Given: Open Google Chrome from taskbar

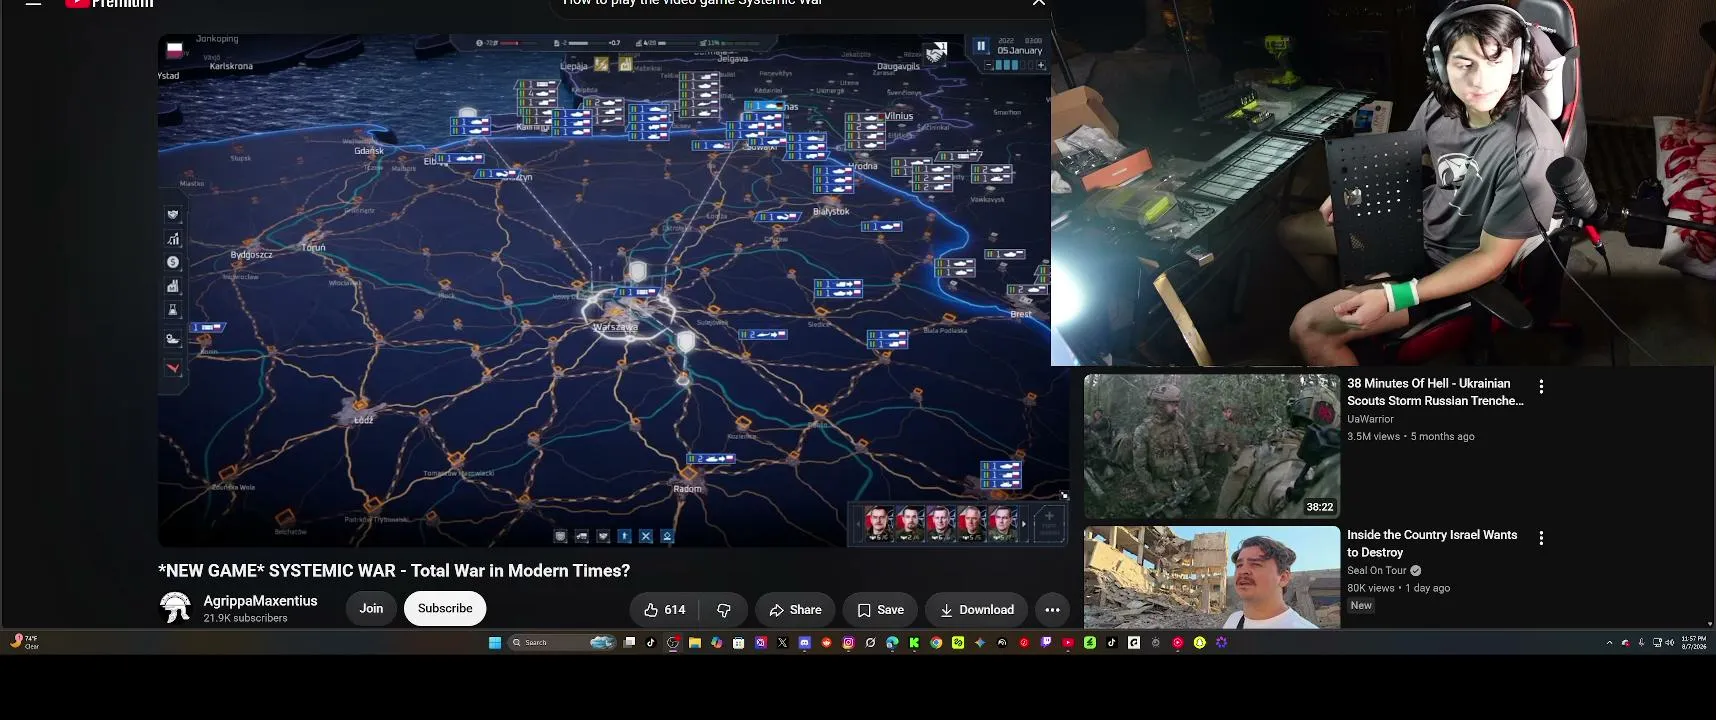Looking at the screenshot, I should click(x=936, y=643).
